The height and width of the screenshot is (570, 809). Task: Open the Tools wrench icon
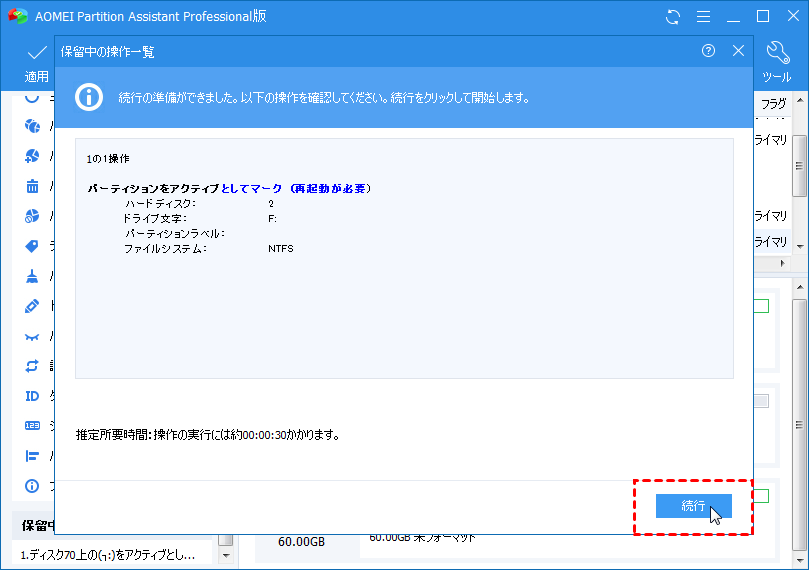[x=778, y=53]
